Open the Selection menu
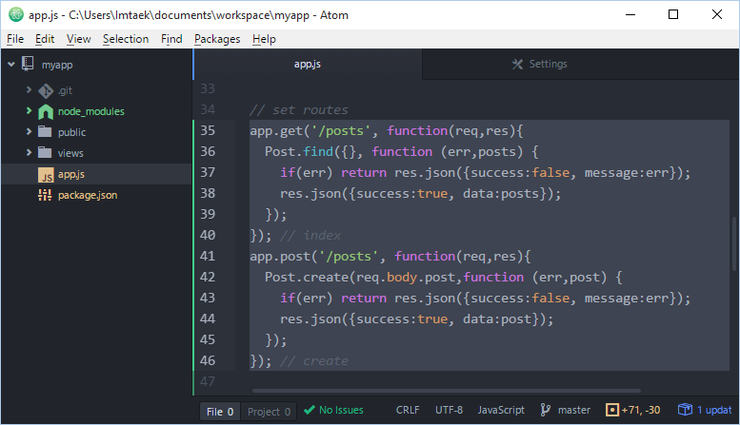740x425 pixels. click(126, 39)
